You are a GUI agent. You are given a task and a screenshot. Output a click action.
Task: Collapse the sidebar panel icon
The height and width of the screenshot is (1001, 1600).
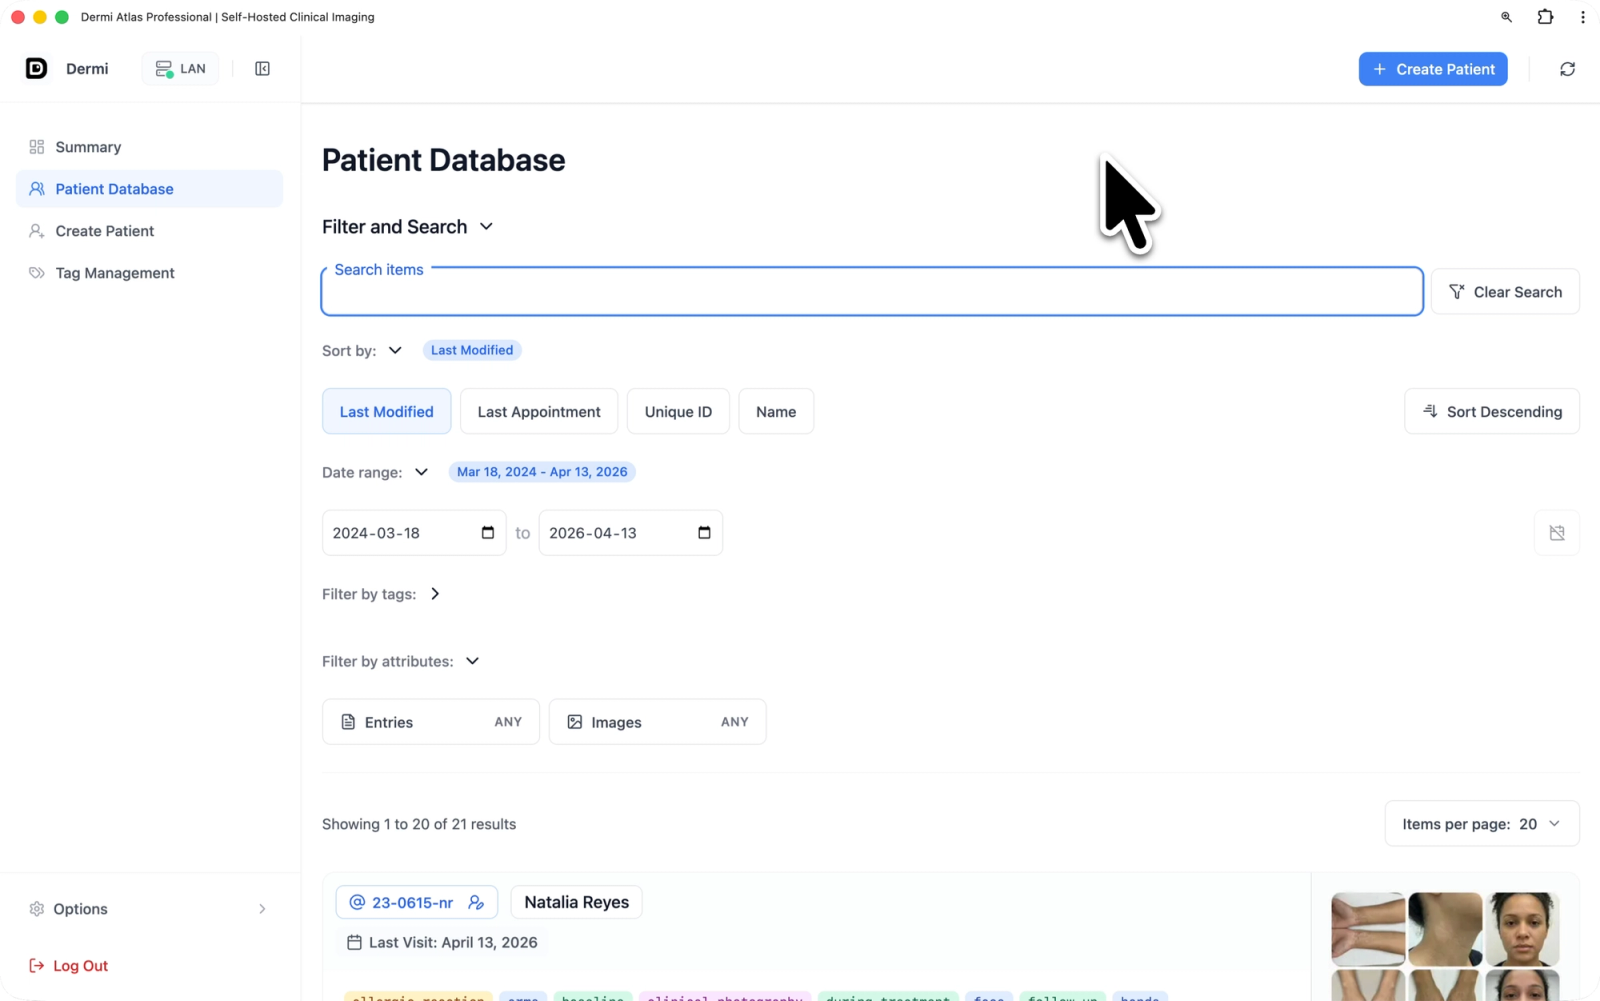(262, 69)
